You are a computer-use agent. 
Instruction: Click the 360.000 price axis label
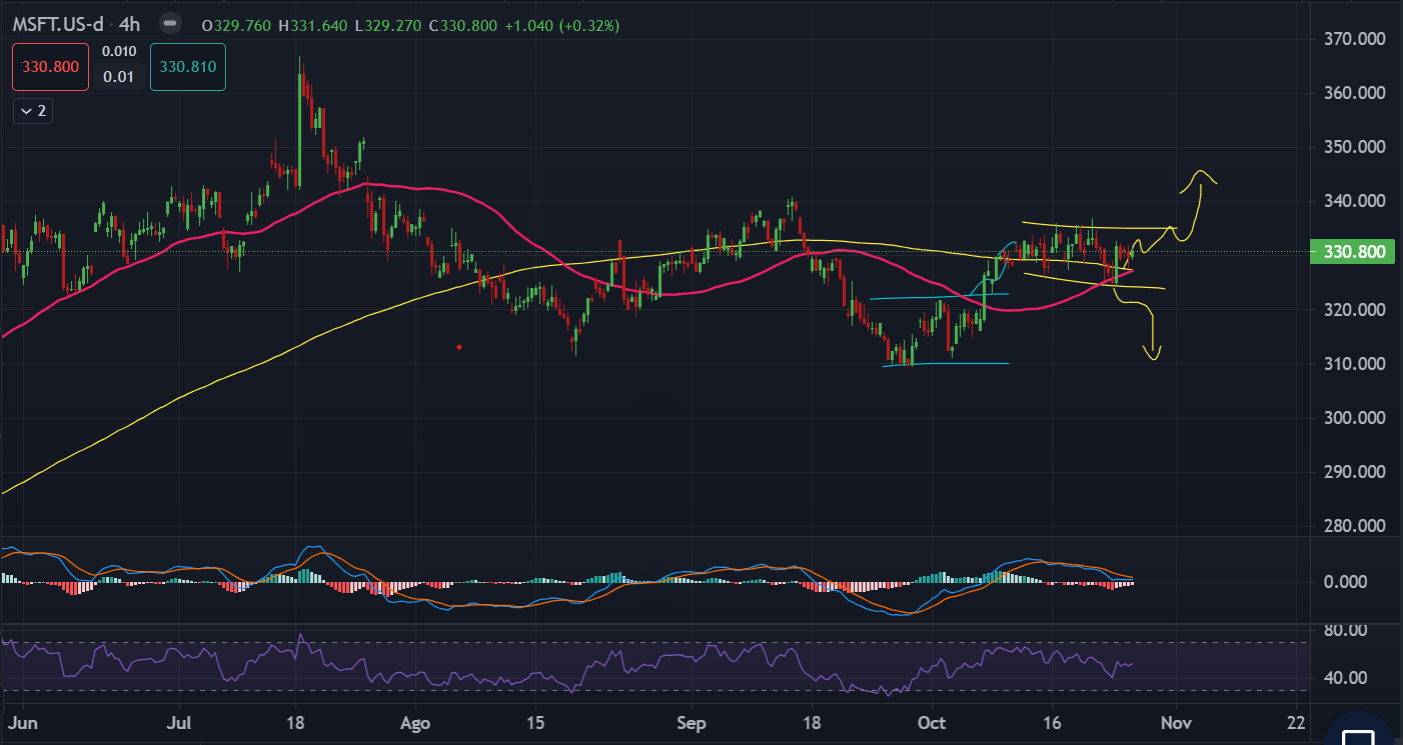[1357, 93]
